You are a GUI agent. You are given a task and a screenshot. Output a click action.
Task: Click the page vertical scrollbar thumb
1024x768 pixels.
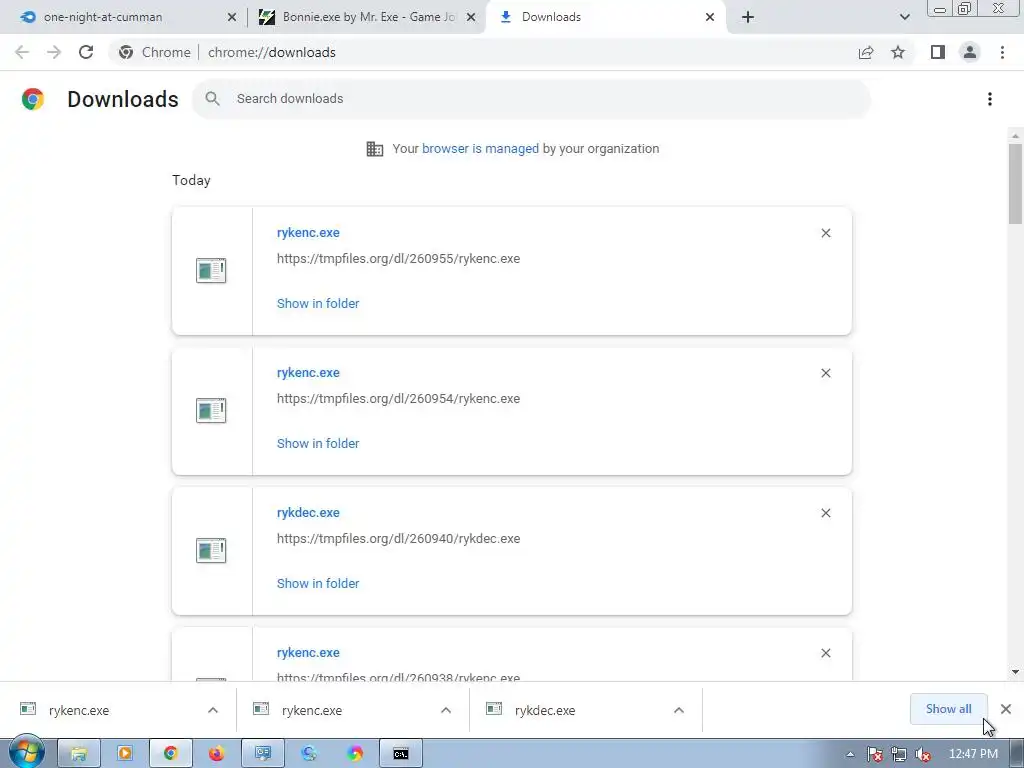coord(1015,184)
